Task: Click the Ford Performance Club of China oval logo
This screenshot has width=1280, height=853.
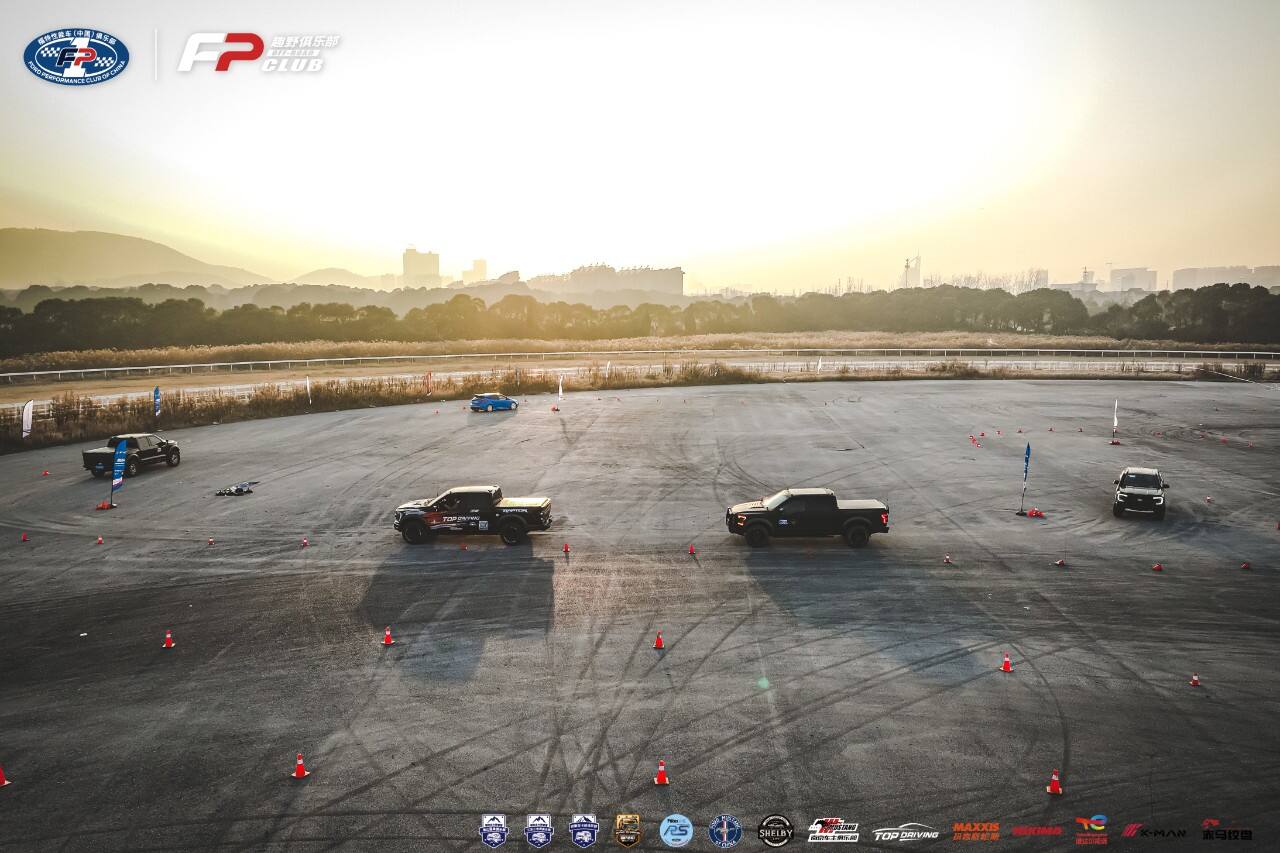Action: click(x=76, y=56)
